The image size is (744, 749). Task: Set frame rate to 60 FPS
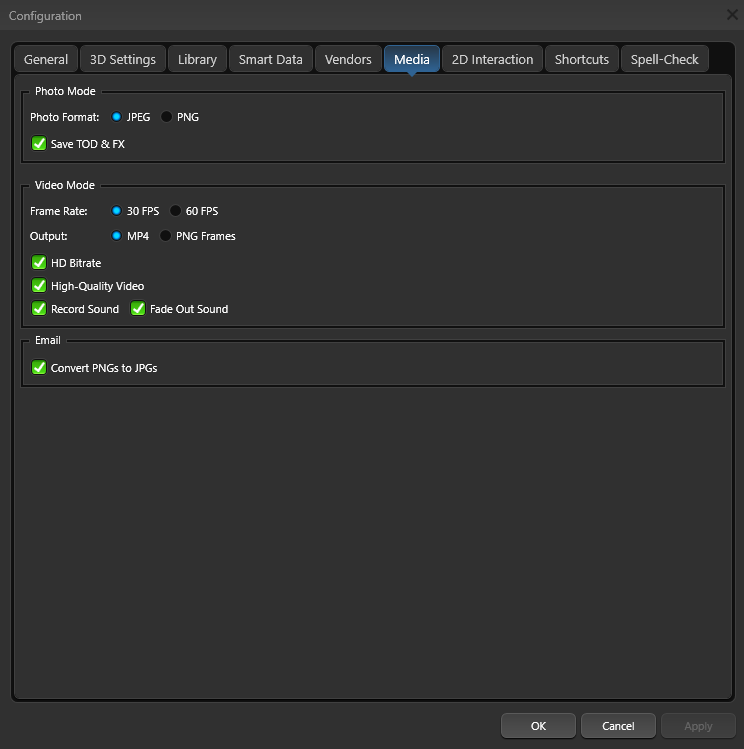click(176, 211)
